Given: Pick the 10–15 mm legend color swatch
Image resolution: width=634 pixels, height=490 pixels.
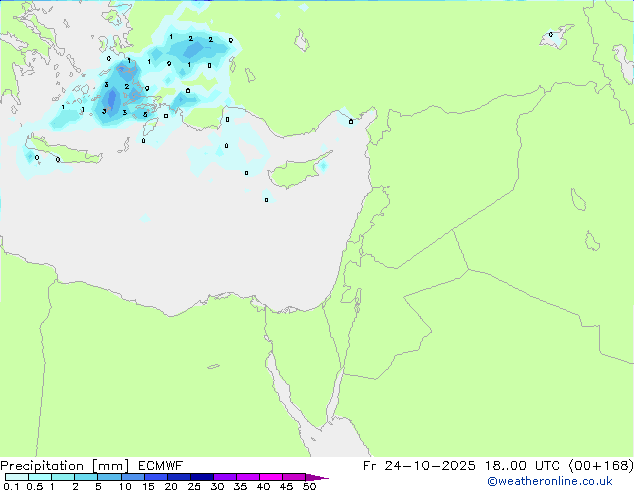Looking at the screenshot, I should click(132, 477).
